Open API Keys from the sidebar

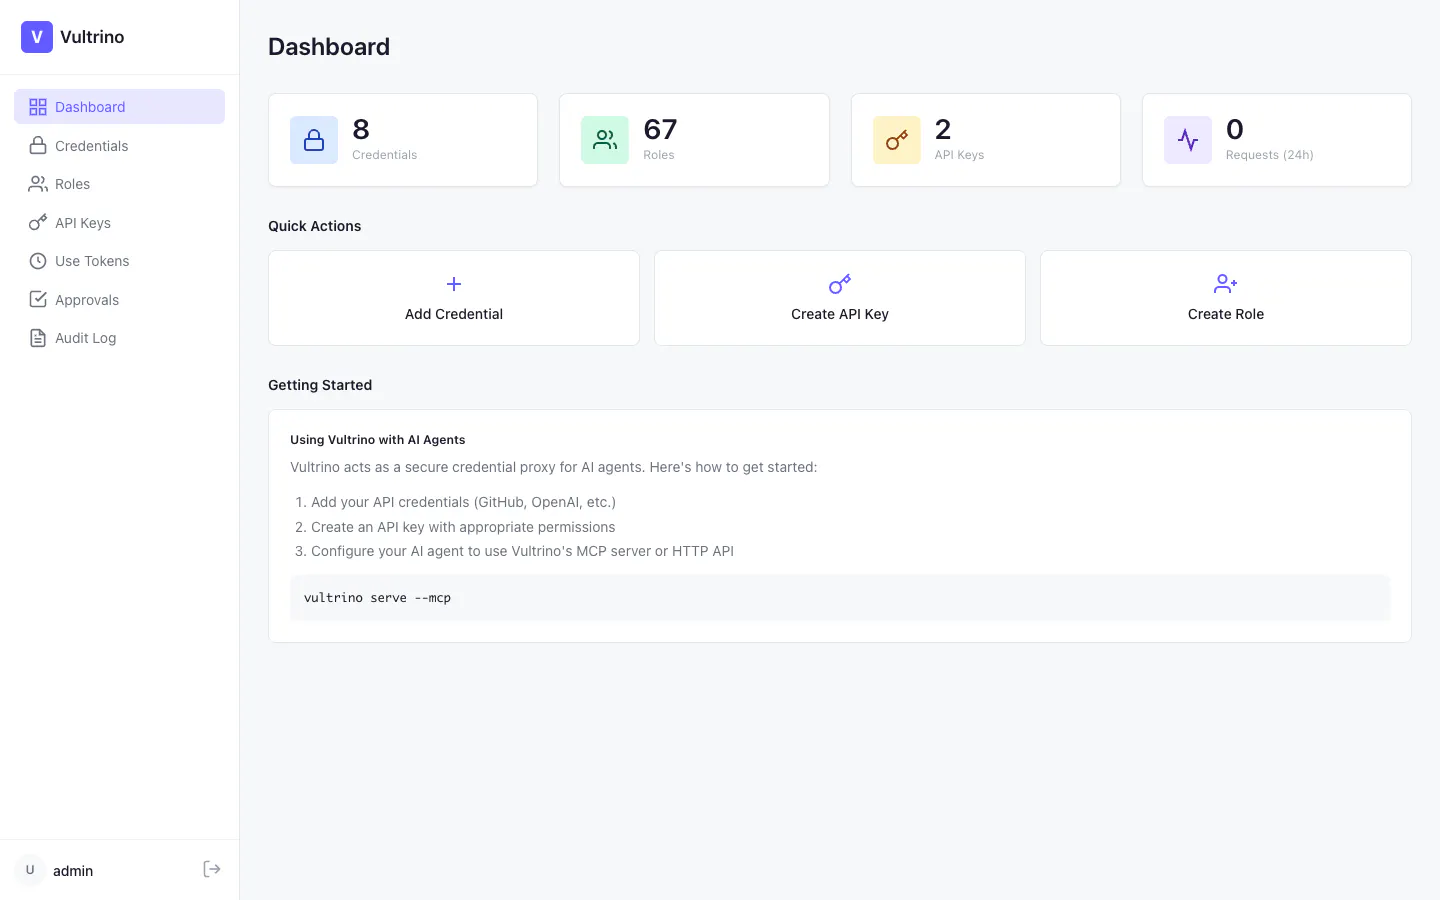(119, 223)
